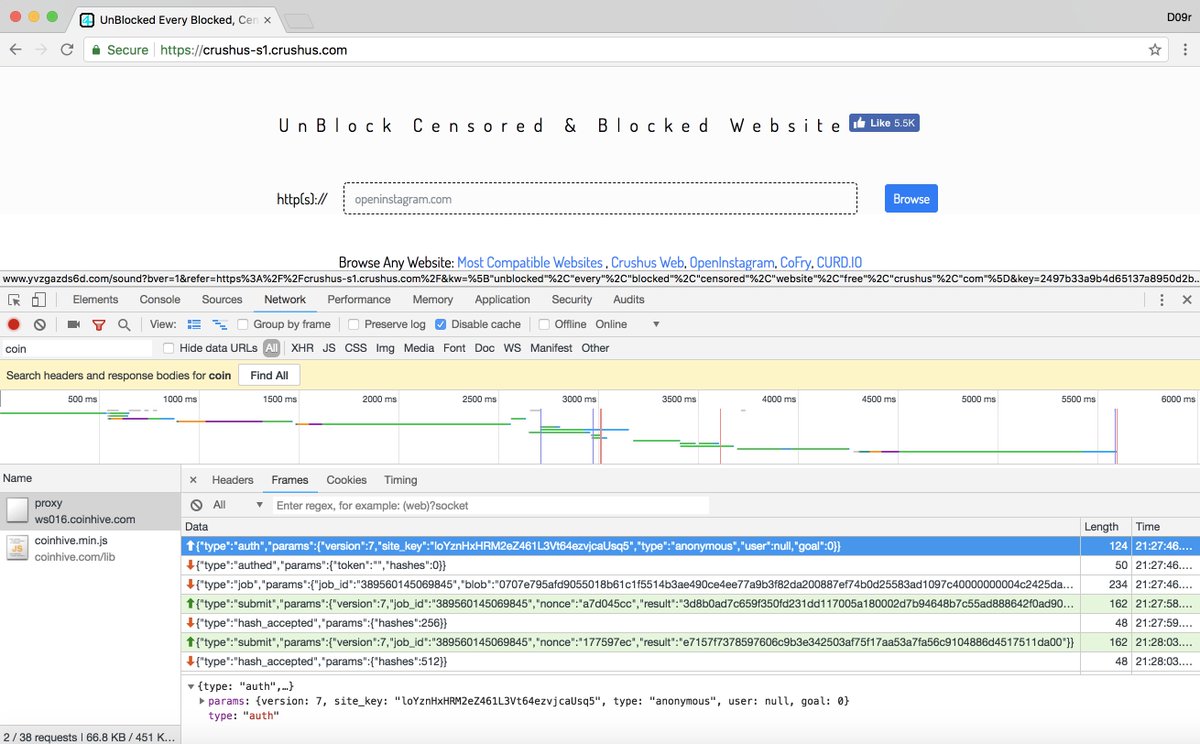Open the DevTools customize menu dots

1161,299
